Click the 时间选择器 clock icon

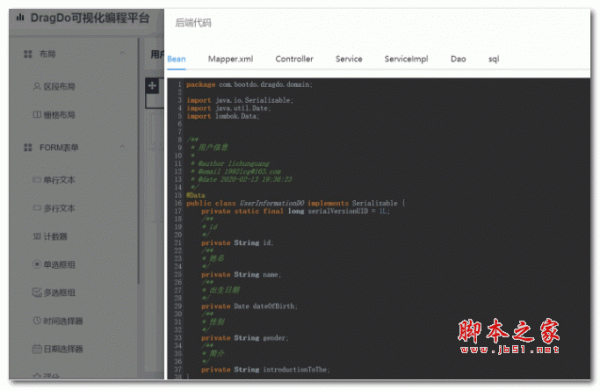[37, 320]
